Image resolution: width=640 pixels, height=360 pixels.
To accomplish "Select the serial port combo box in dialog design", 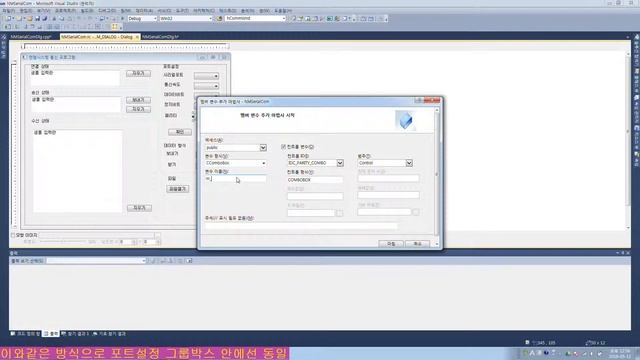I will (x=207, y=76).
